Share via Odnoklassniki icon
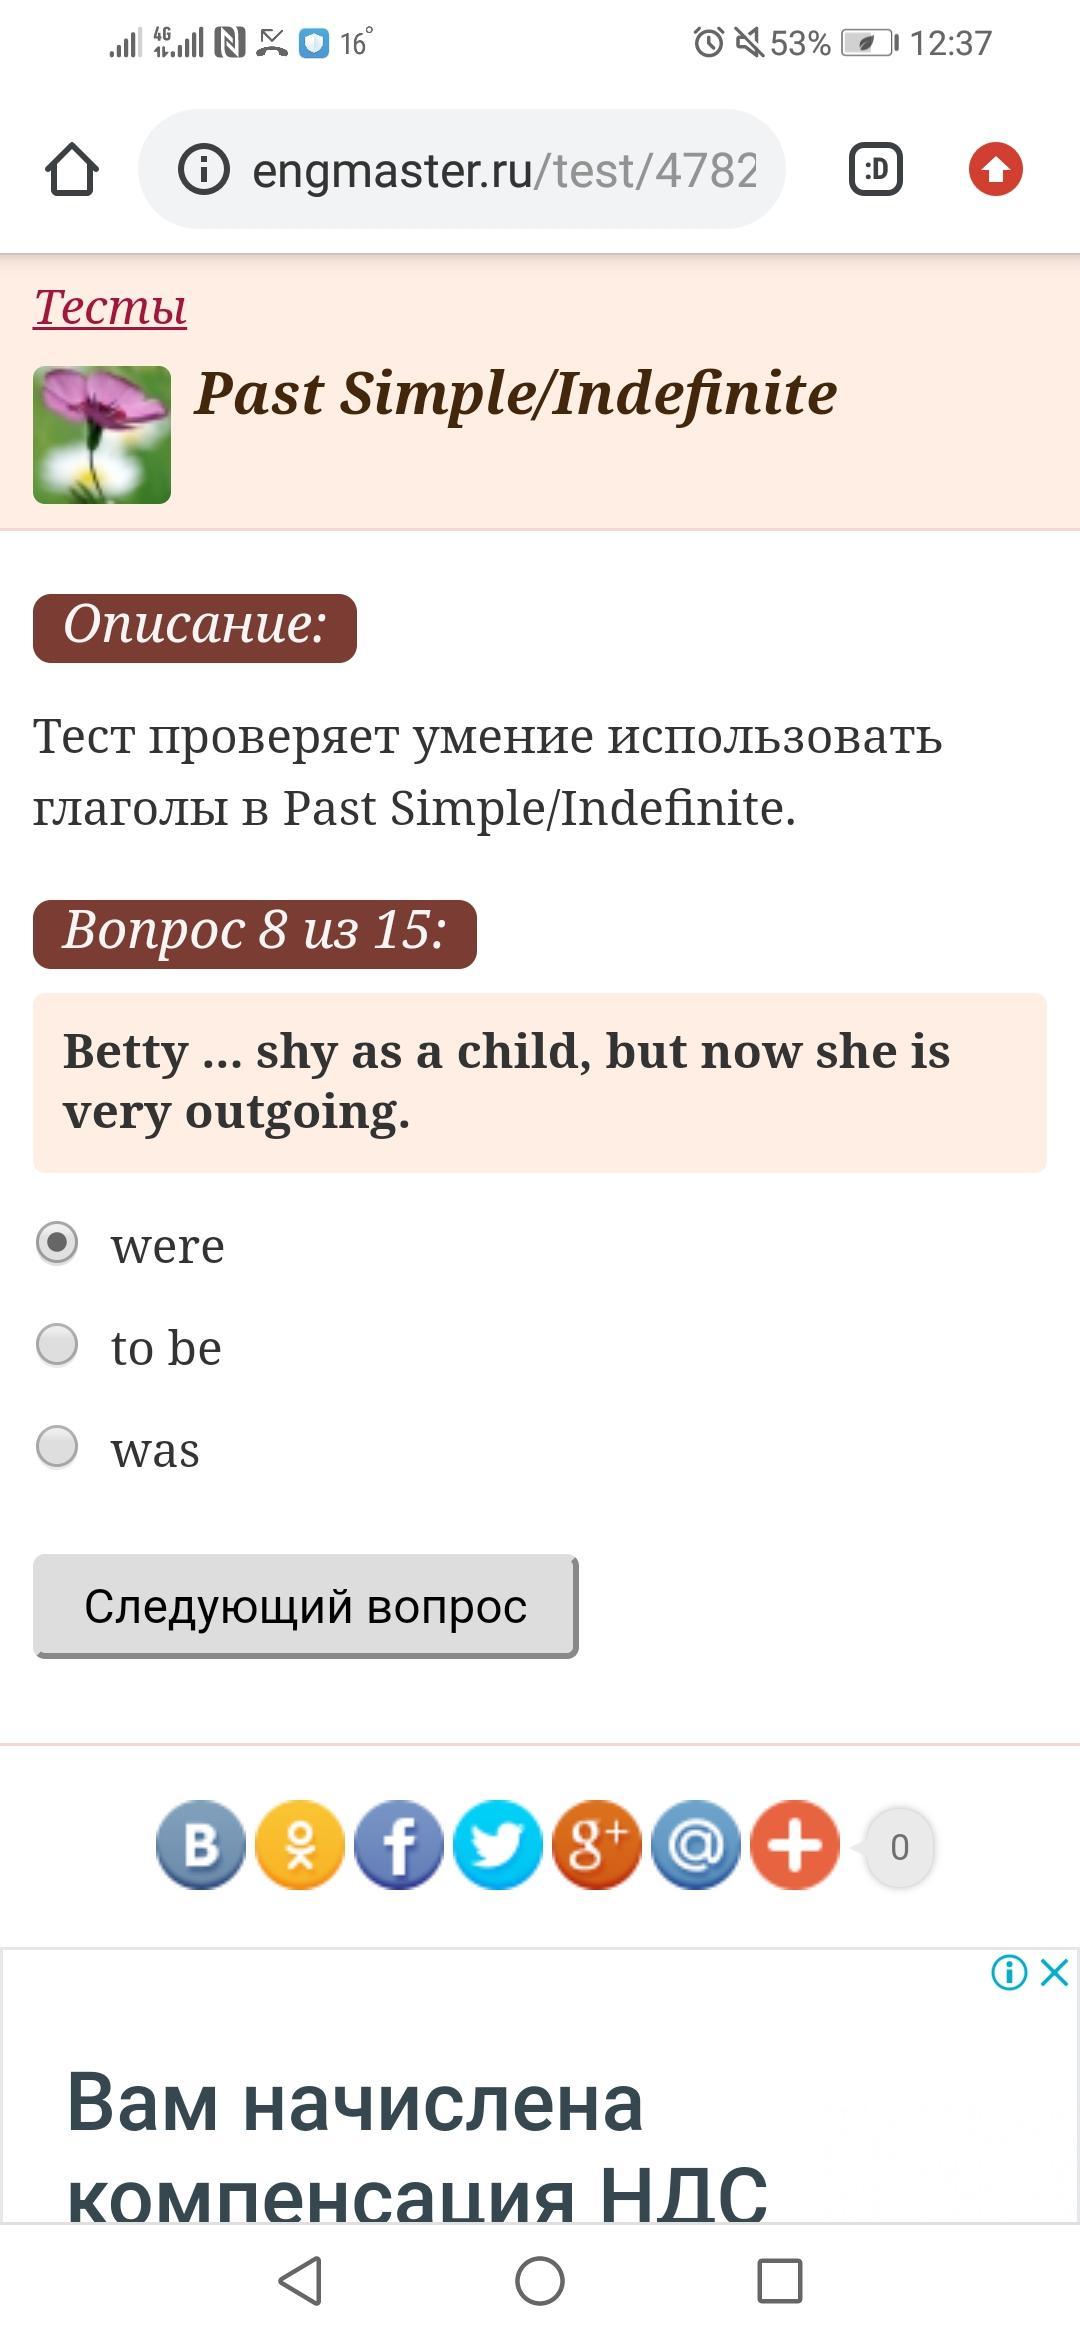1080x2340 pixels. [x=300, y=1845]
